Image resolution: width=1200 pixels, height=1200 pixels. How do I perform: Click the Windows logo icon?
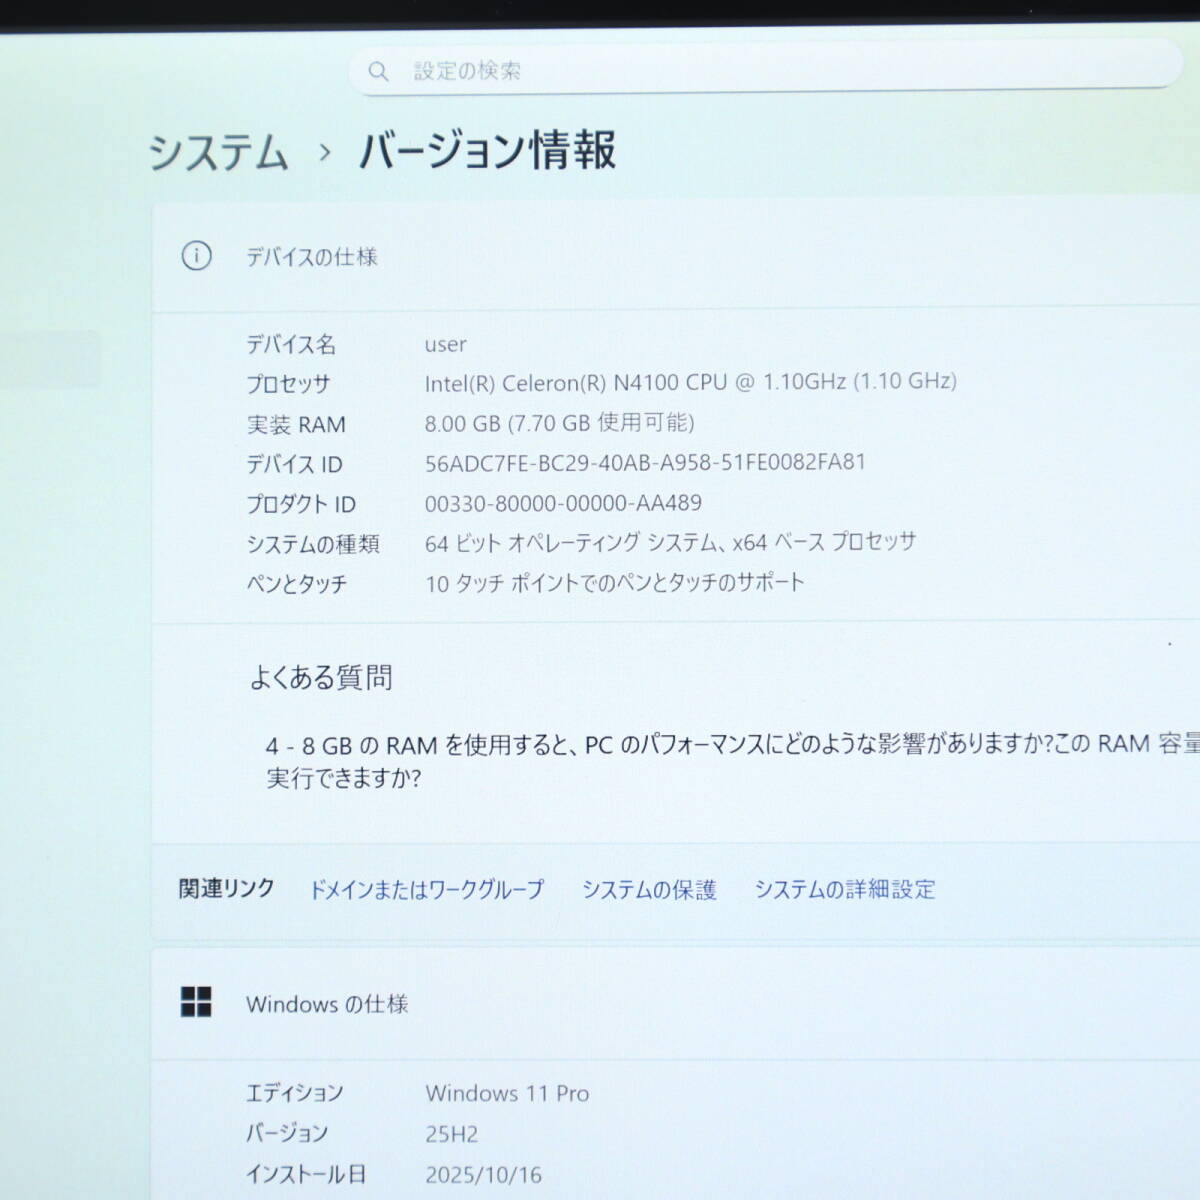(x=196, y=1002)
